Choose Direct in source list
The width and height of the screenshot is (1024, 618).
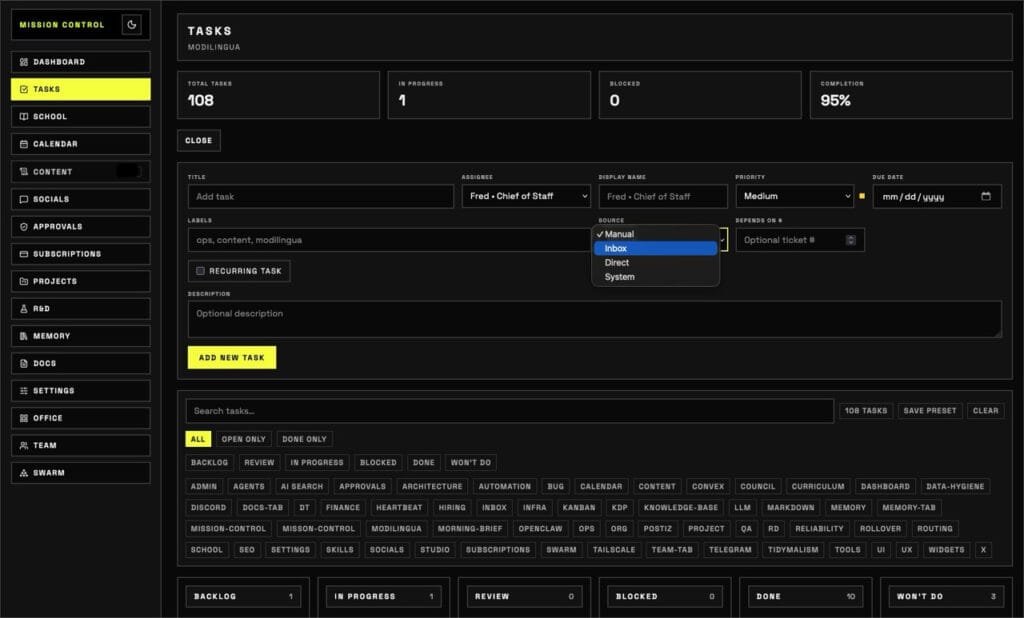656,263
